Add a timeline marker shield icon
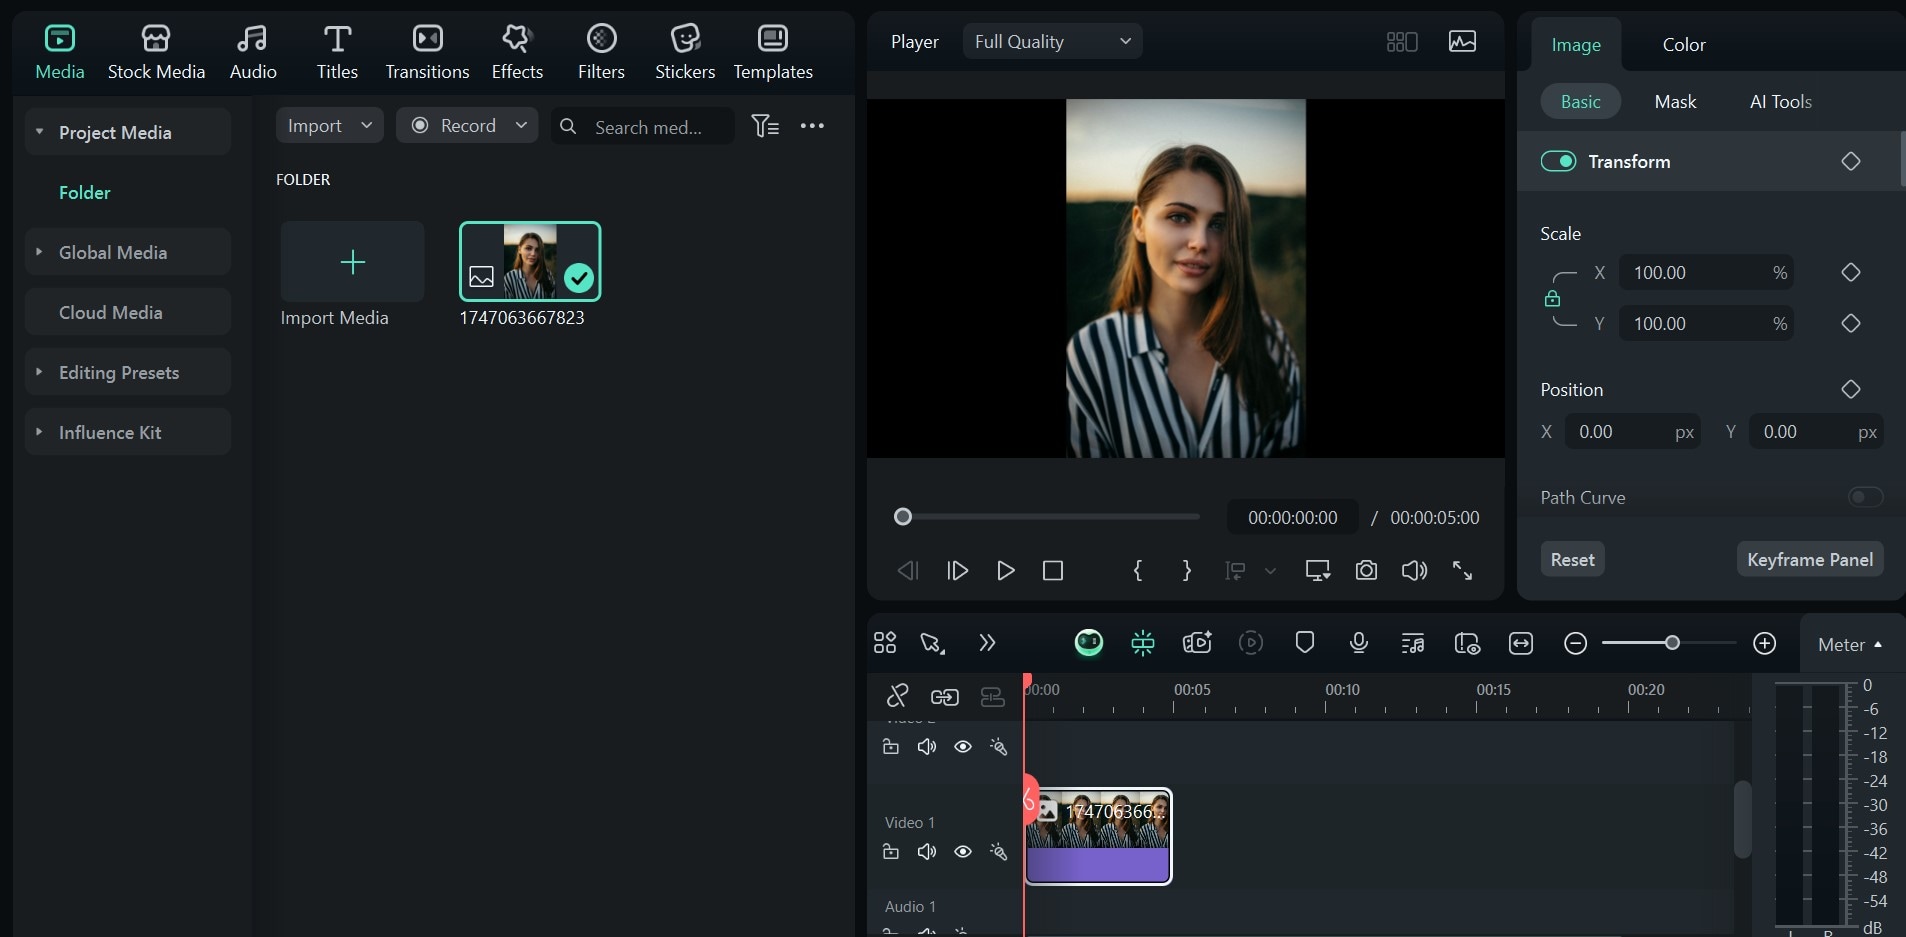Image resolution: width=1906 pixels, height=937 pixels. [x=1305, y=643]
